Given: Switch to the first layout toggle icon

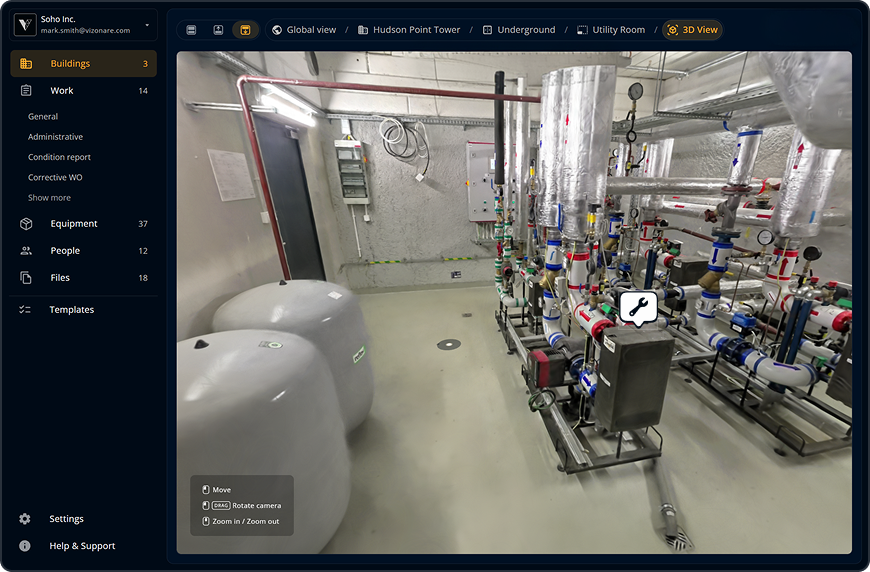Looking at the screenshot, I should 191,30.
